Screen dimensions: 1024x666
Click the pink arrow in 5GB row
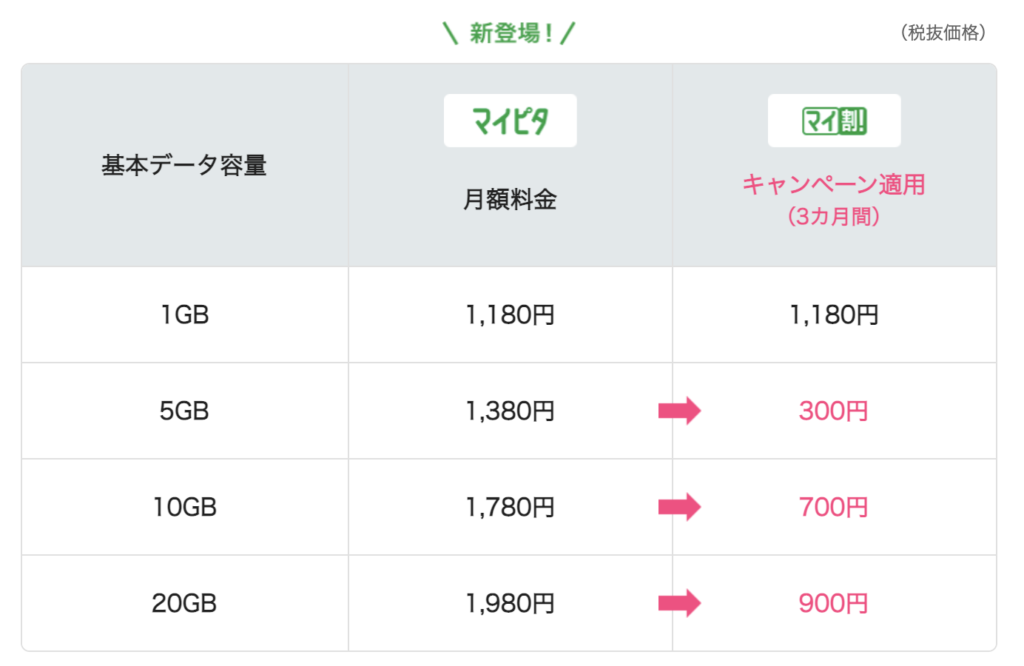coord(679,411)
